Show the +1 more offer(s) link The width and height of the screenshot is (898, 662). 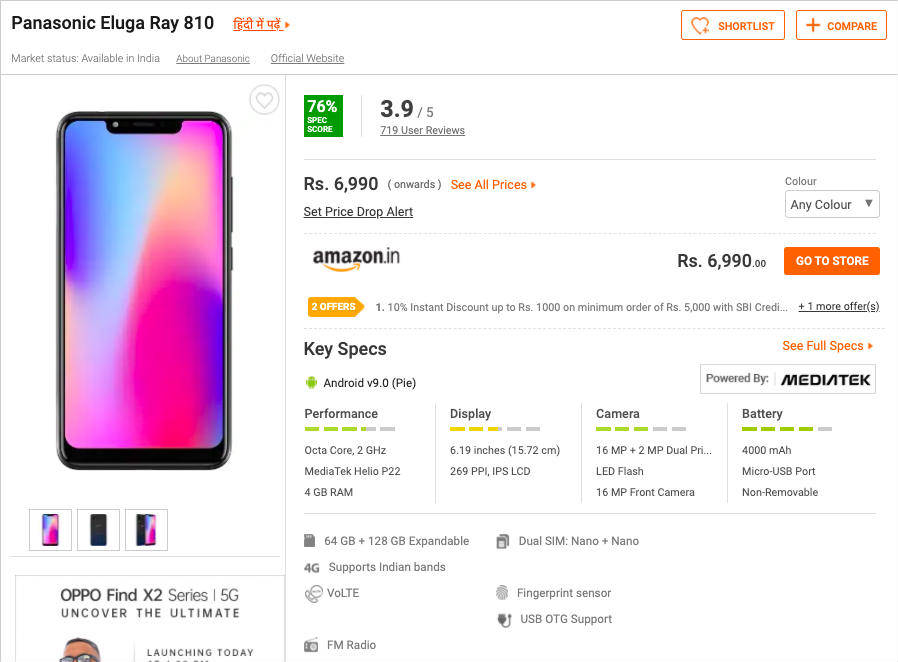(838, 307)
